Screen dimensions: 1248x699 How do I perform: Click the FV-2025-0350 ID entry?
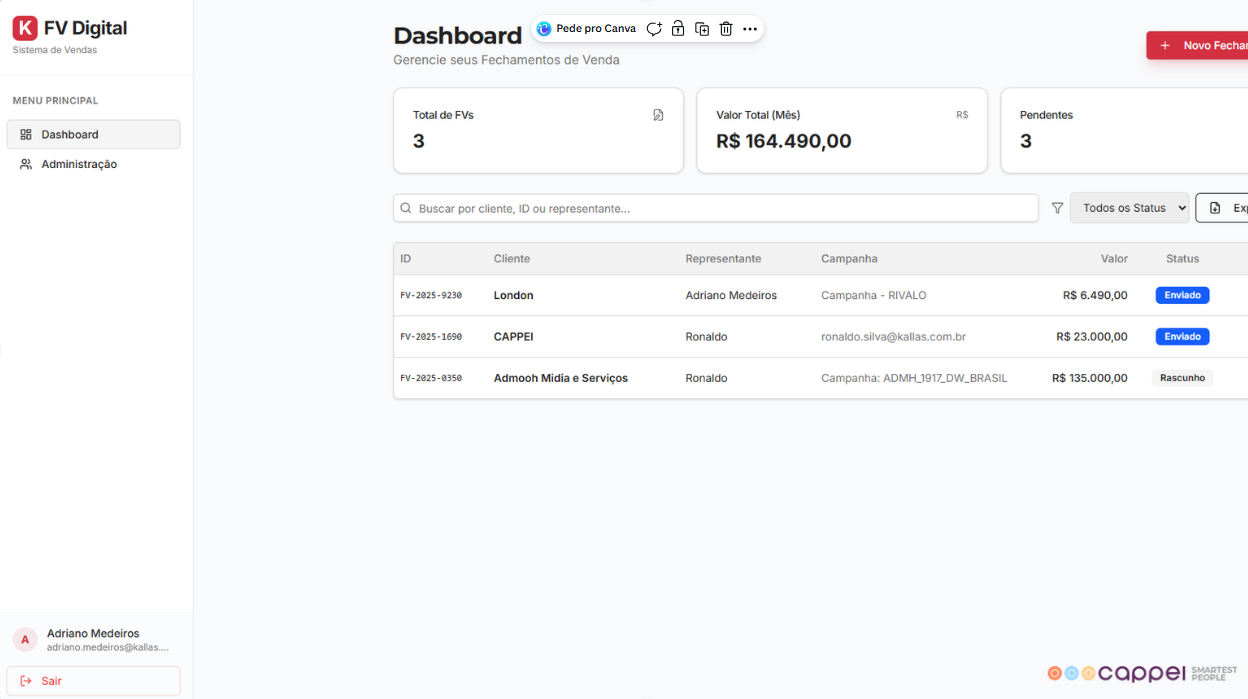(x=431, y=378)
